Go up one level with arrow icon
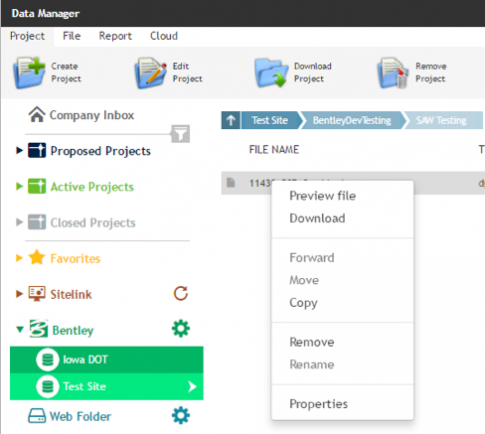This screenshot has height=434, width=485. point(231,120)
